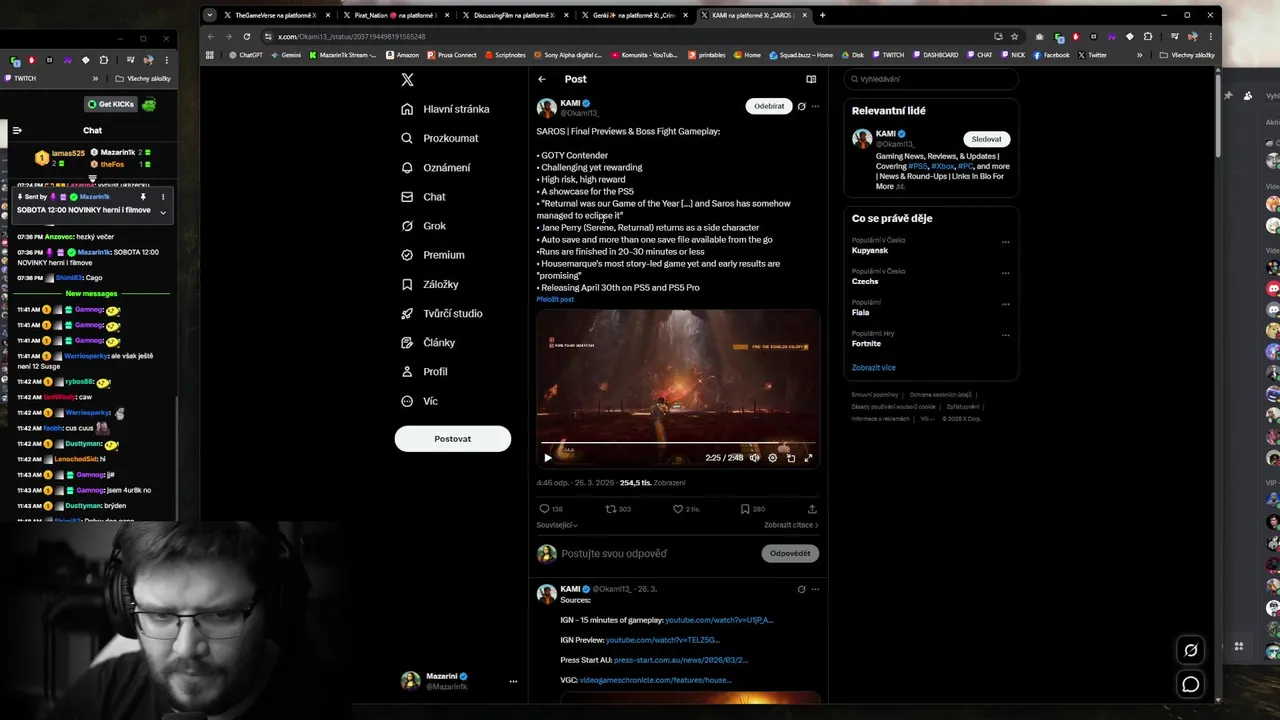Viewport: 1280px width, 720px height.
Task: Click the back arrow next to Post
Action: (542, 79)
